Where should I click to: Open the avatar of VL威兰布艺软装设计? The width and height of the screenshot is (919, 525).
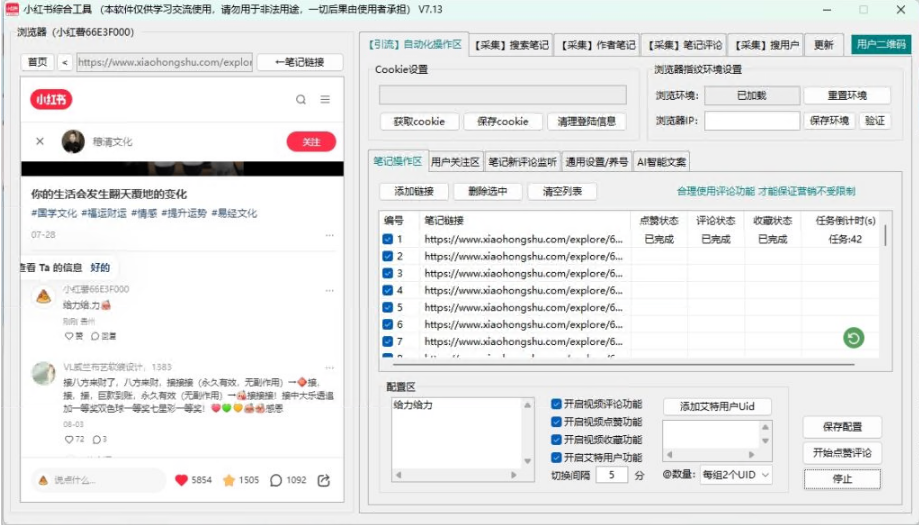tap(43, 373)
